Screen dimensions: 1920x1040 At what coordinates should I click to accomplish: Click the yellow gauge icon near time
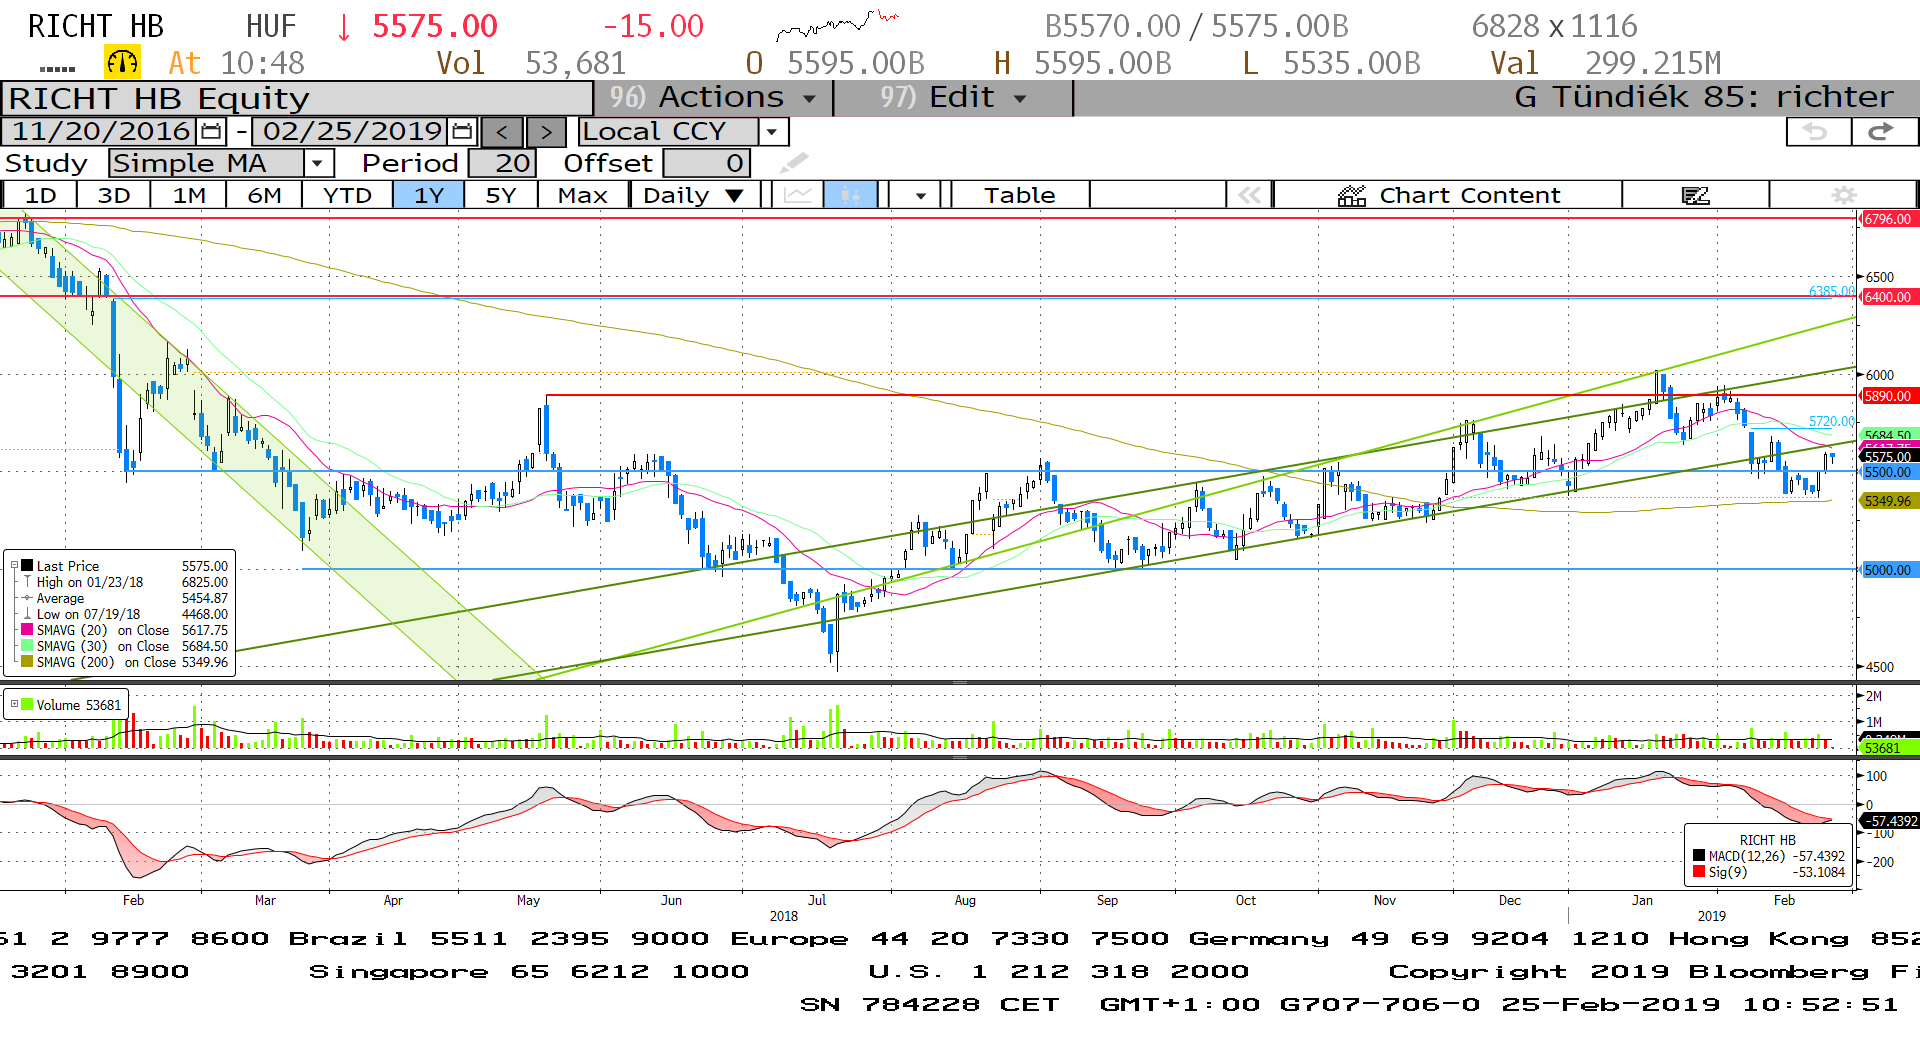point(122,62)
